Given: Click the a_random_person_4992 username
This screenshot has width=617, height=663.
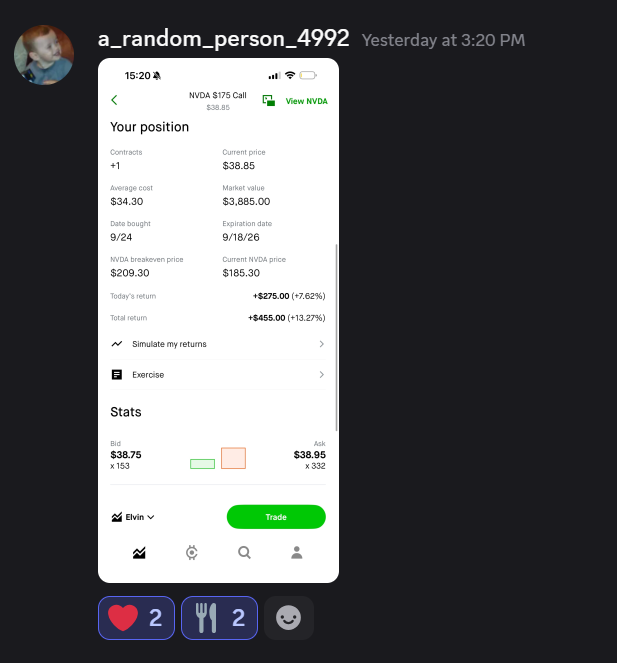Looking at the screenshot, I should [x=223, y=38].
